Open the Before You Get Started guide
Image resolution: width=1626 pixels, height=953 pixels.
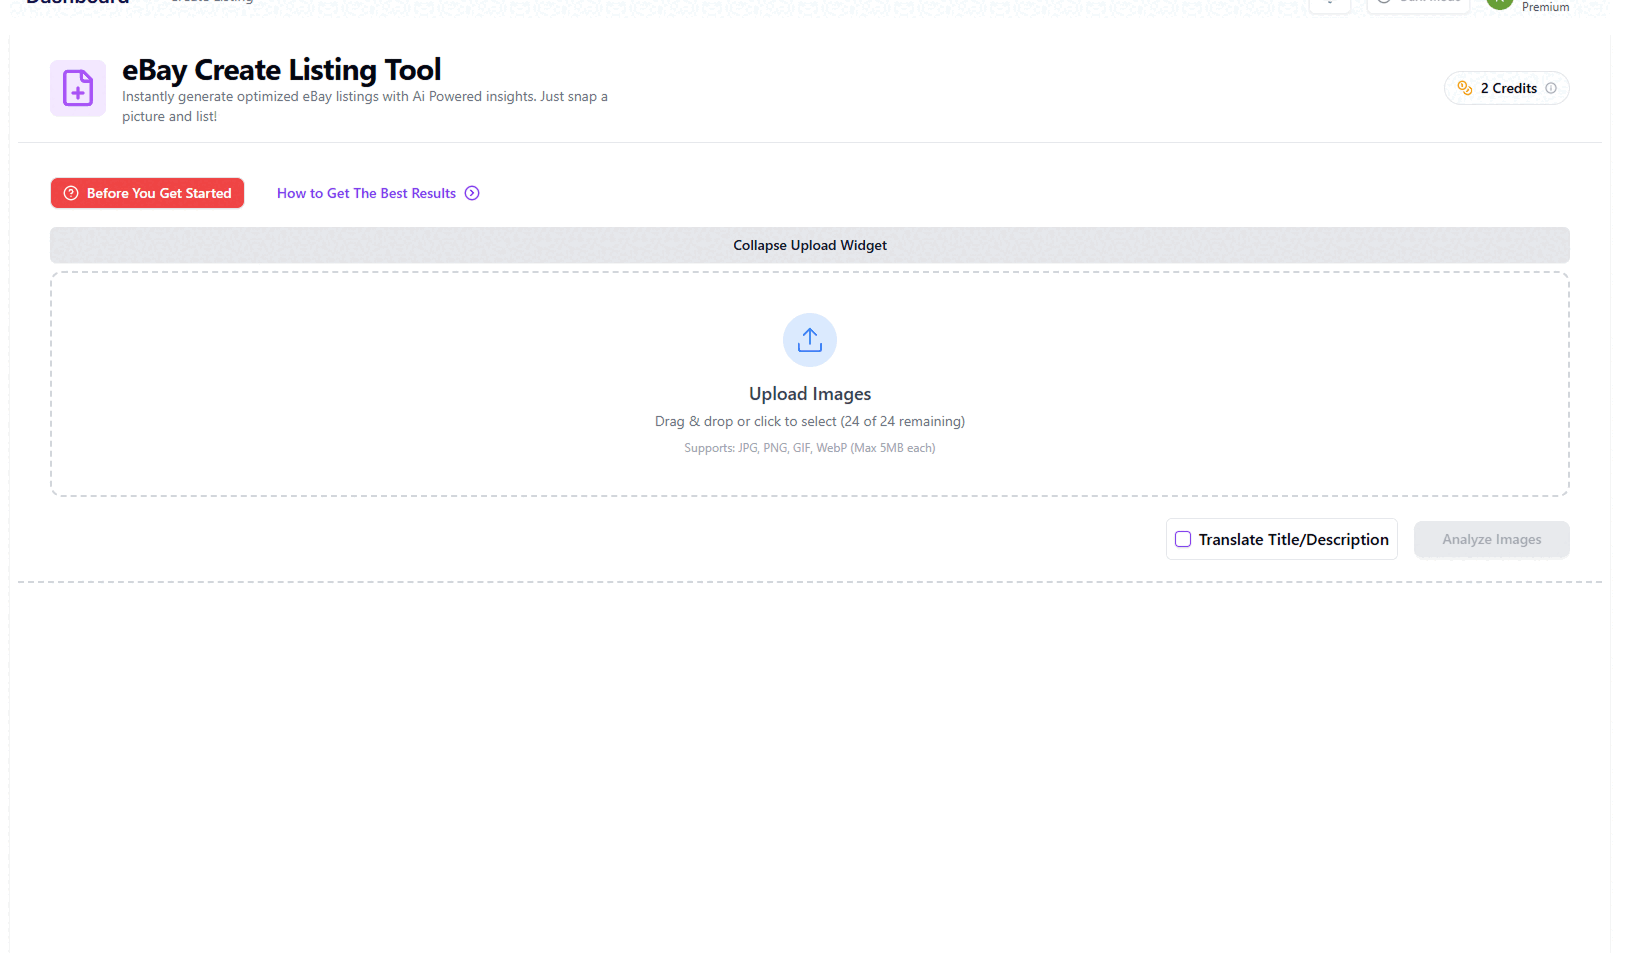tap(148, 193)
